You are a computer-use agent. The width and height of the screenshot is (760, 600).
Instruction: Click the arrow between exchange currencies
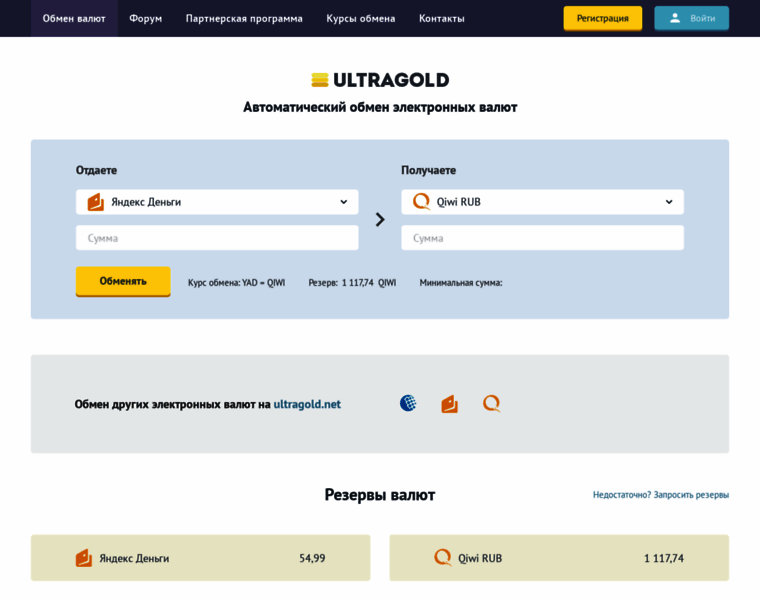[380, 220]
